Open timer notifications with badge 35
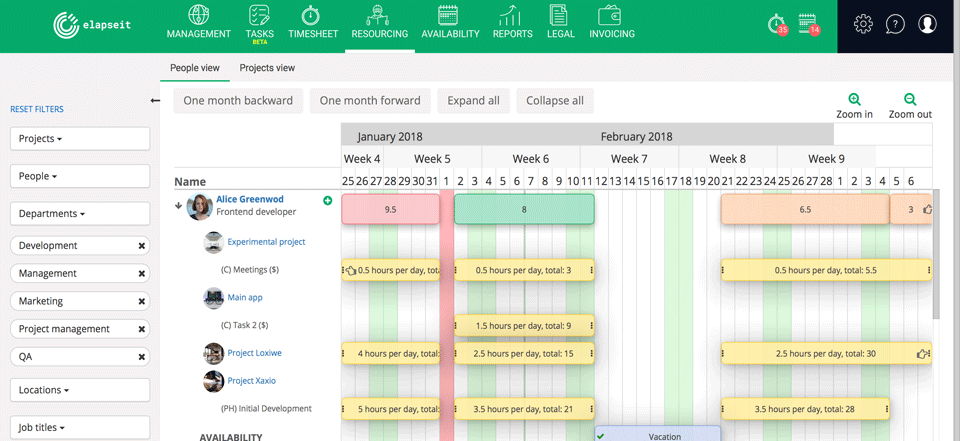The height and width of the screenshot is (441, 960). (778, 24)
